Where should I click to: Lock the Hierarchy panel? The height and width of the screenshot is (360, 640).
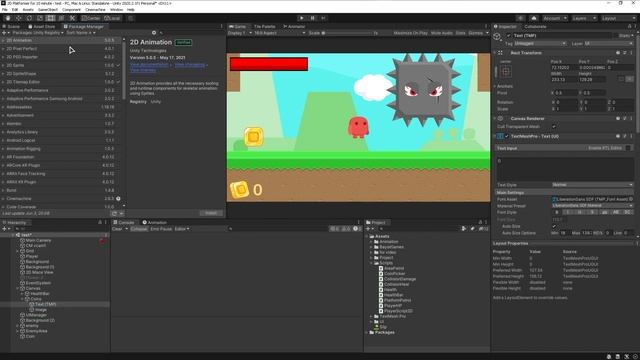(x=100, y=222)
